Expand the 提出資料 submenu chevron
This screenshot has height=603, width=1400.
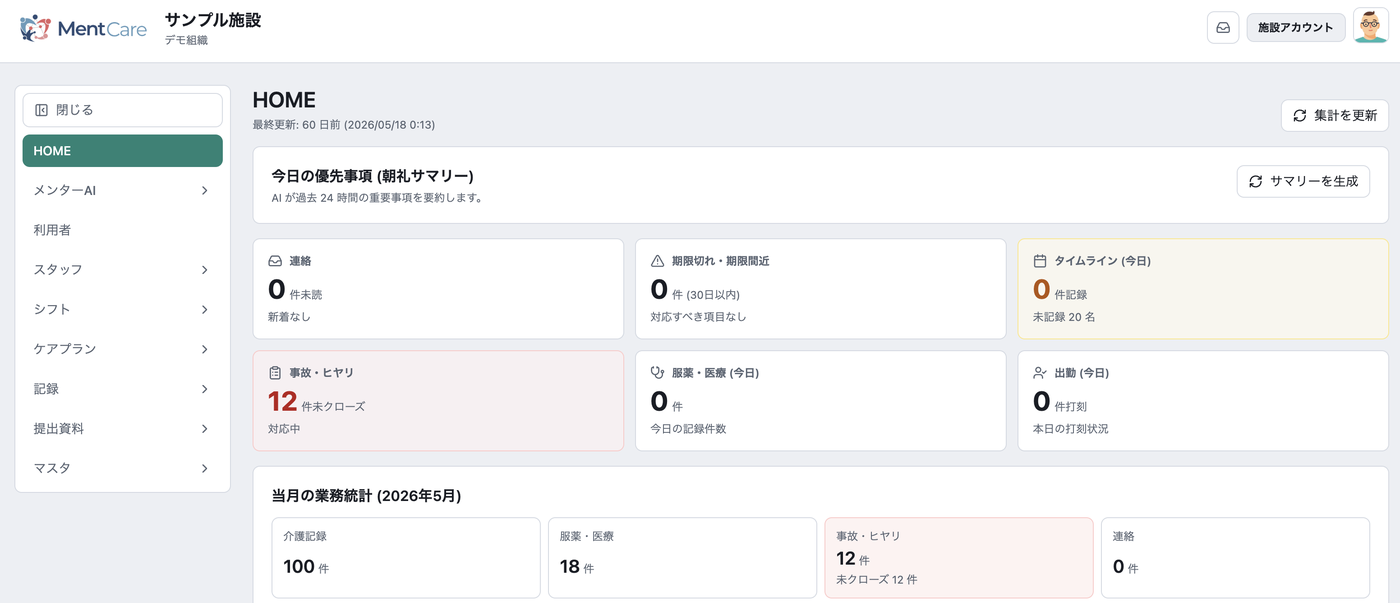(204, 429)
